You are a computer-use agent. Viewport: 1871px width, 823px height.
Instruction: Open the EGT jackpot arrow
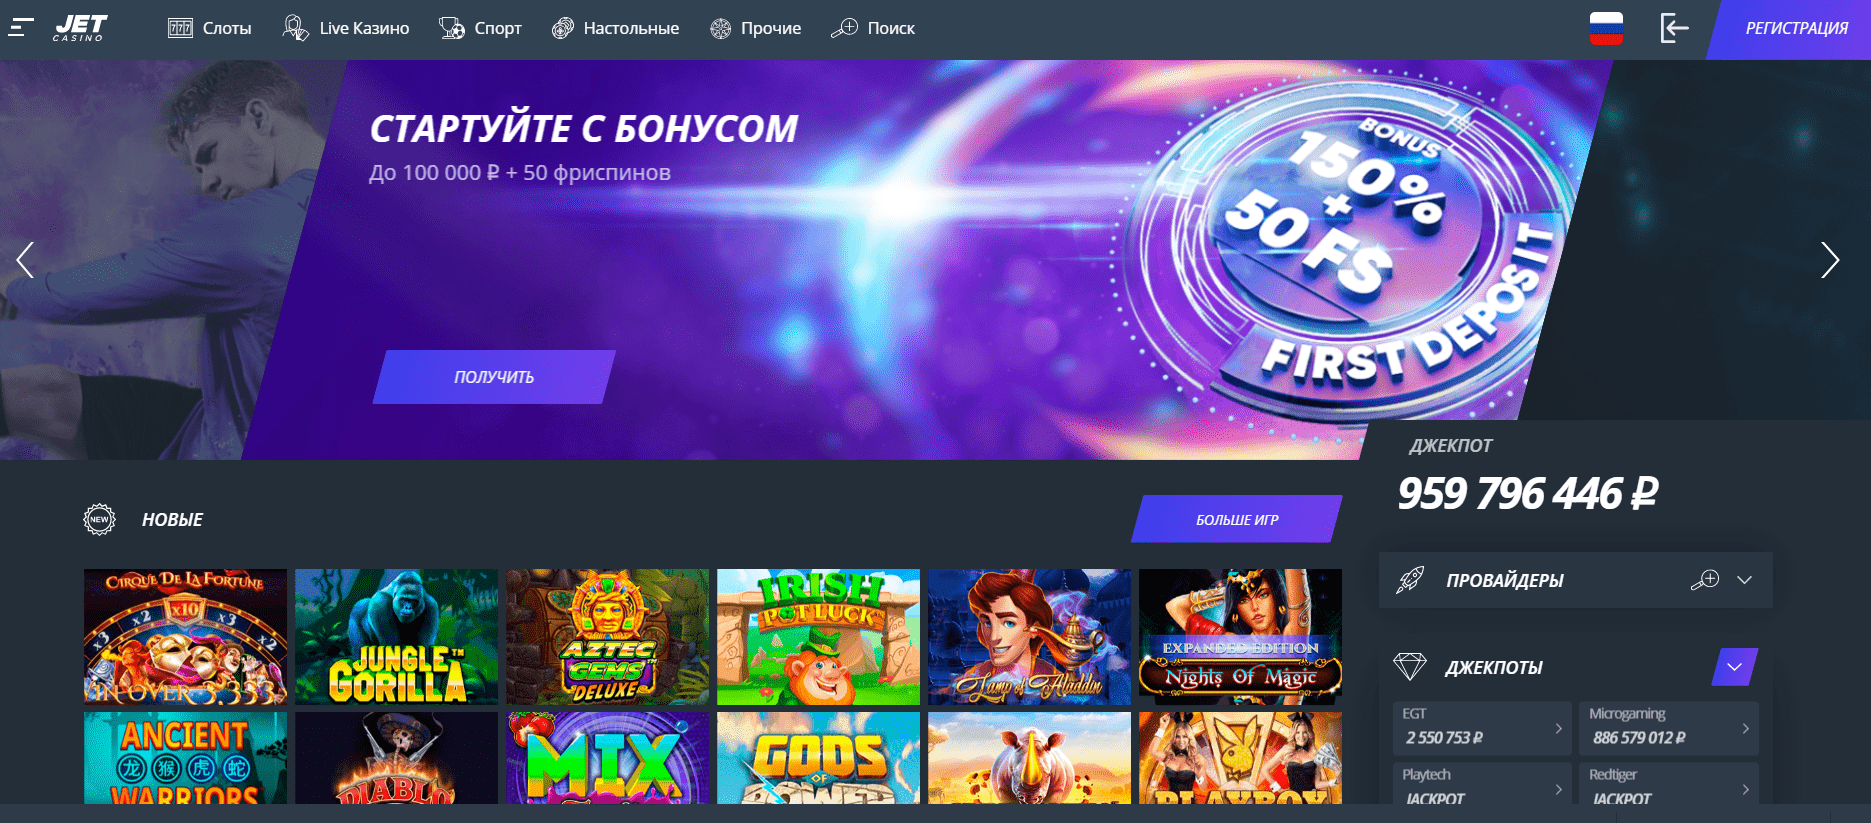pos(1558,728)
